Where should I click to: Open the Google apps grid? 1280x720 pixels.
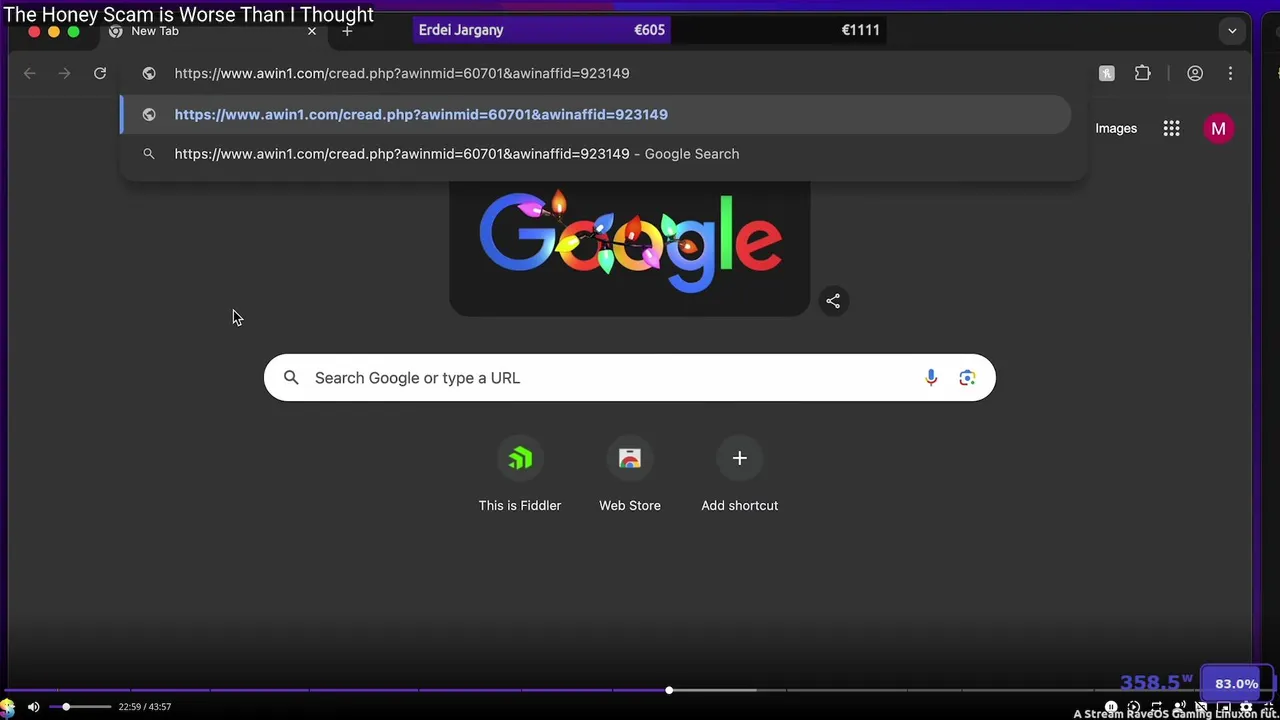point(1171,128)
